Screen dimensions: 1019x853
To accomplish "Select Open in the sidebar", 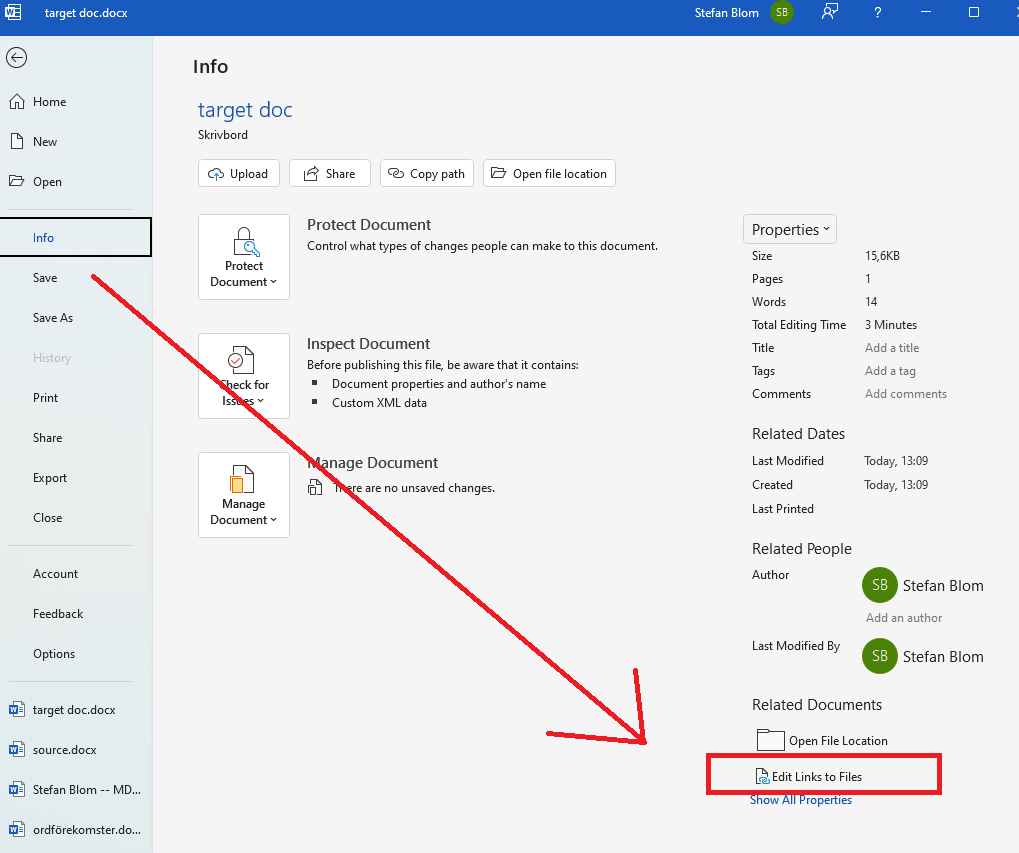I will [x=77, y=182].
